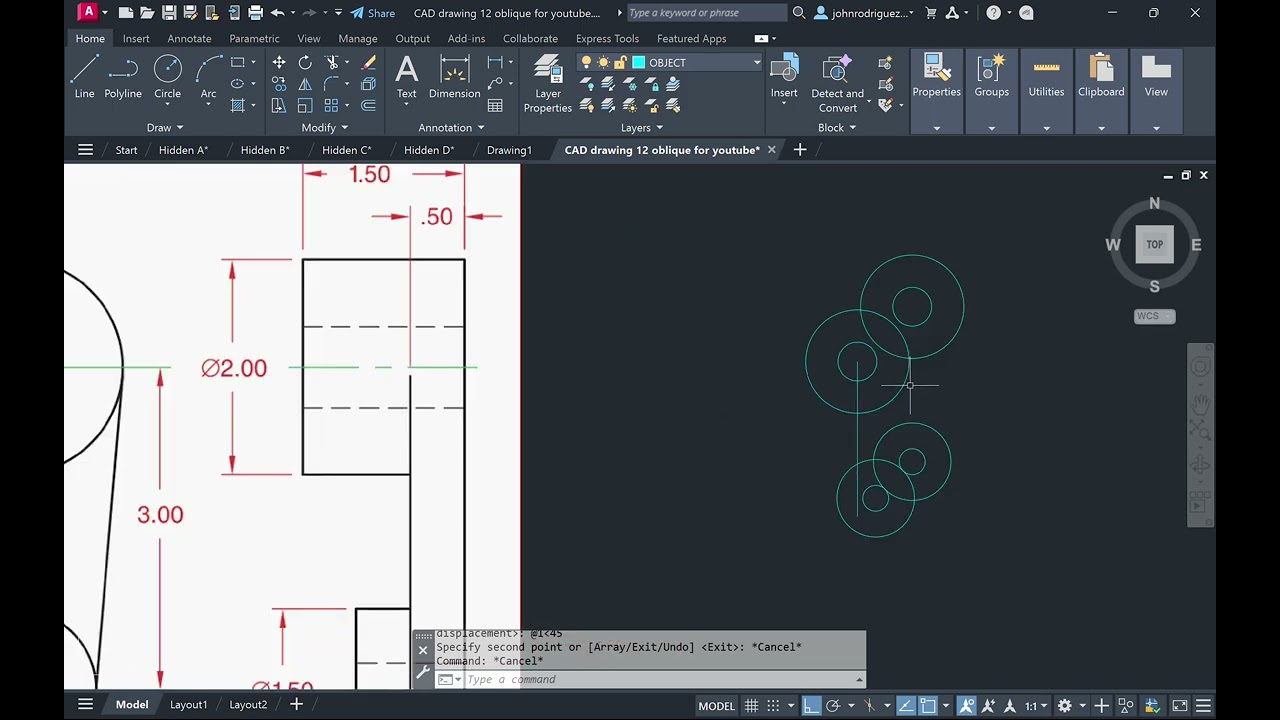Activate the Arc tool
1280x720 pixels.
point(208,77)
